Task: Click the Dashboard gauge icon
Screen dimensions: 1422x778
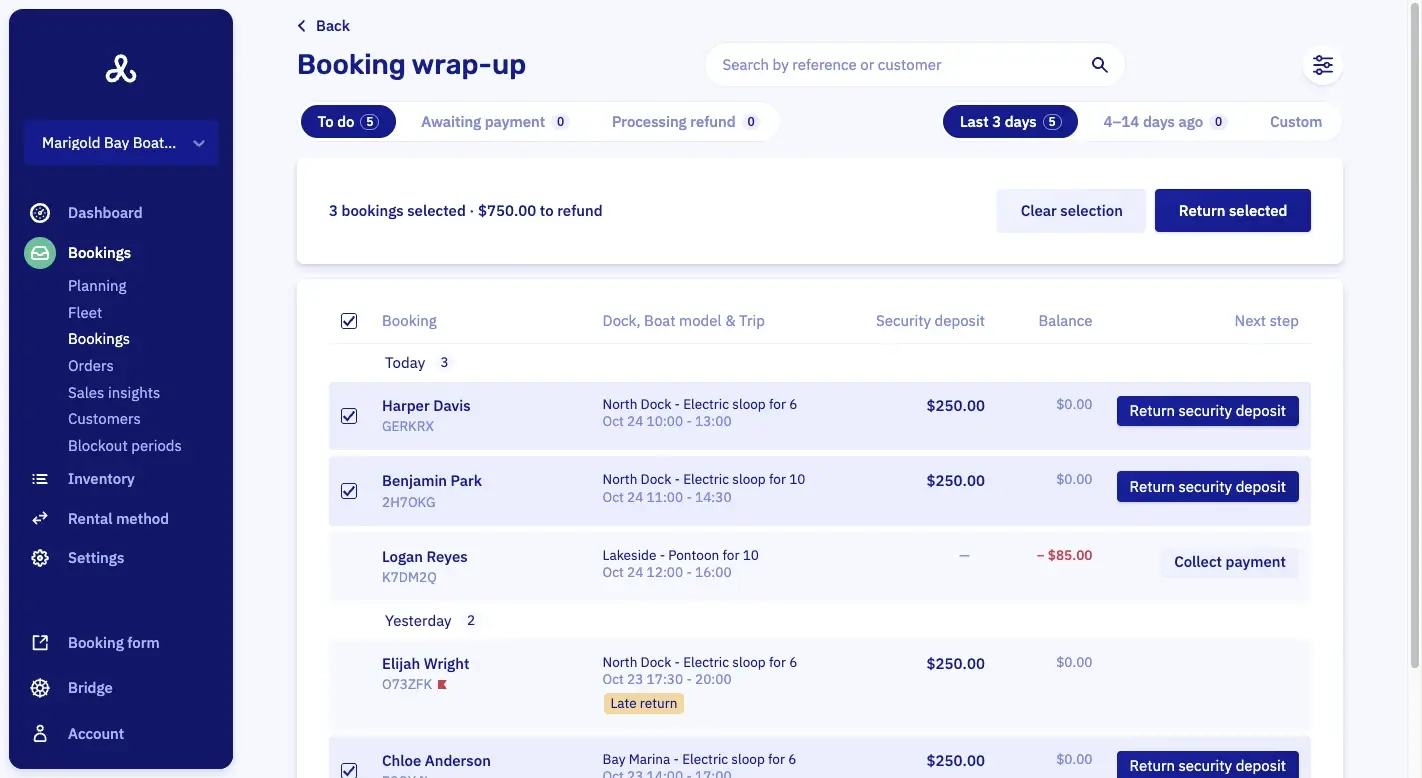Action: 40,213
